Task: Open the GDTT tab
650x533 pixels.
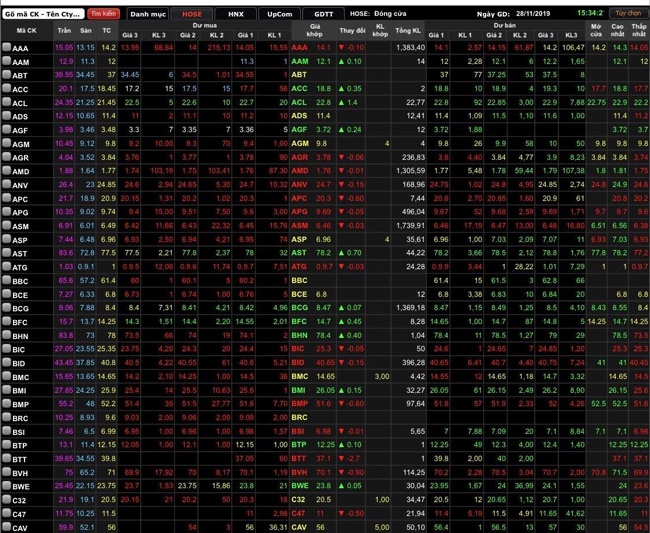Action: 323,15
